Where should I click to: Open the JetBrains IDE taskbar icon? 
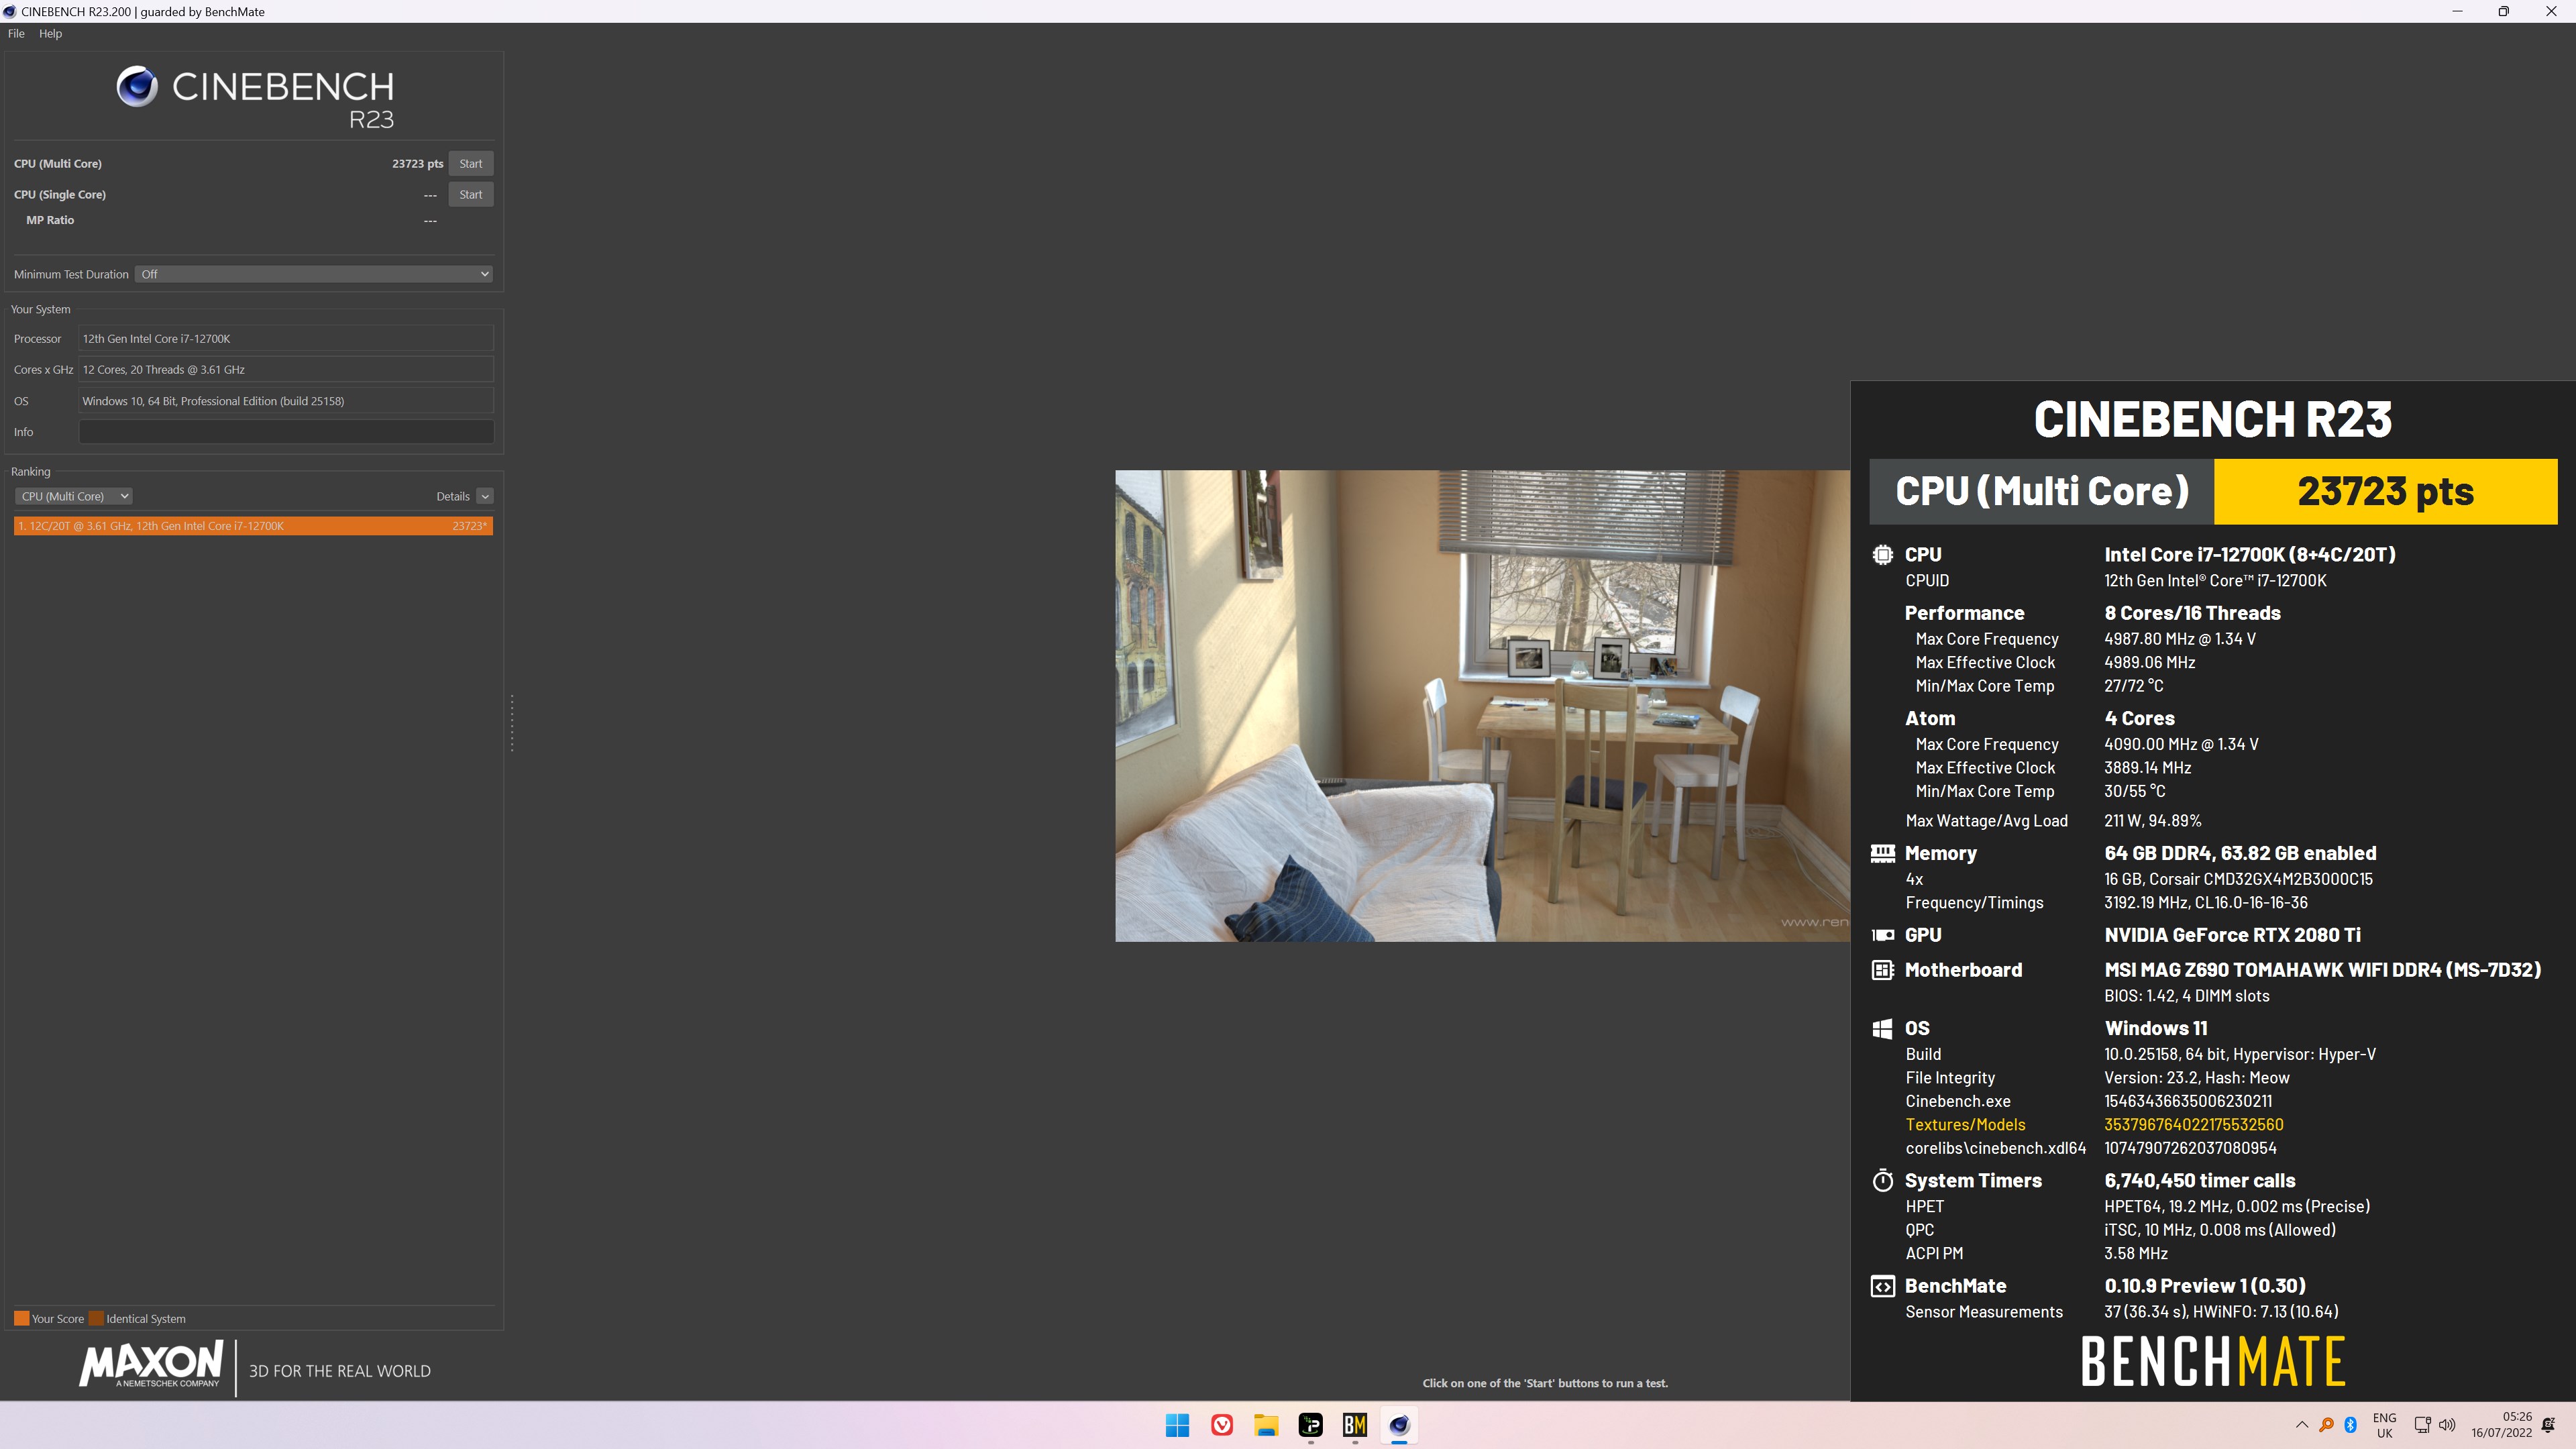click(x=1310, y=1425)
